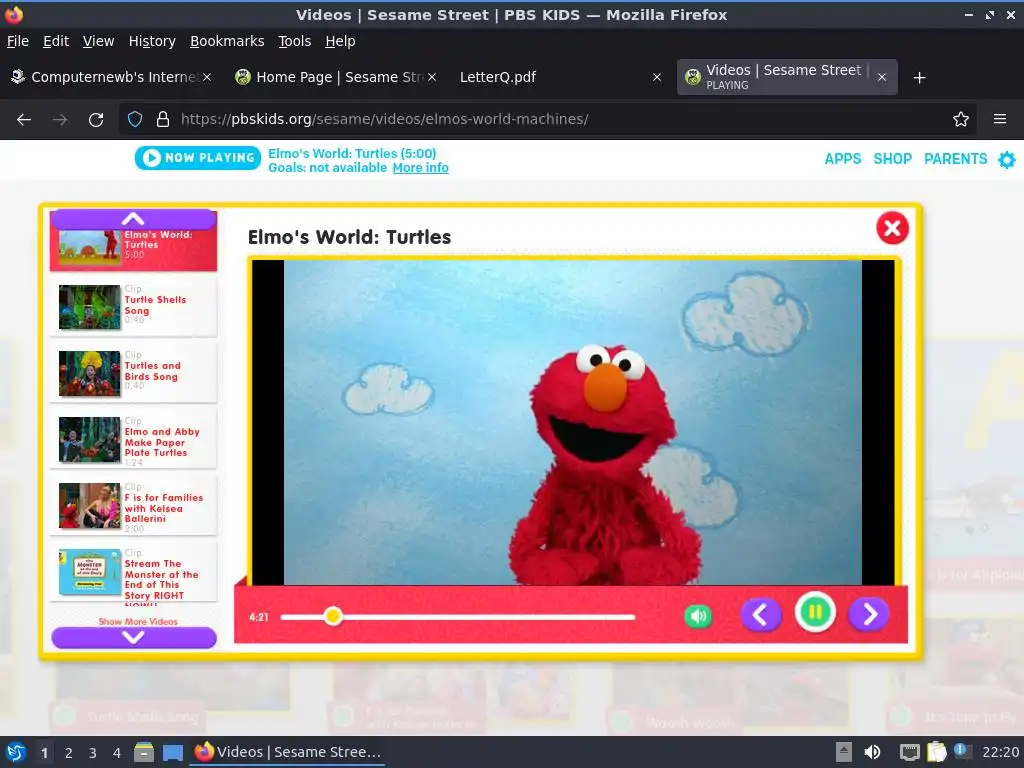Open the SHOP link

click(x=892, y=159)
